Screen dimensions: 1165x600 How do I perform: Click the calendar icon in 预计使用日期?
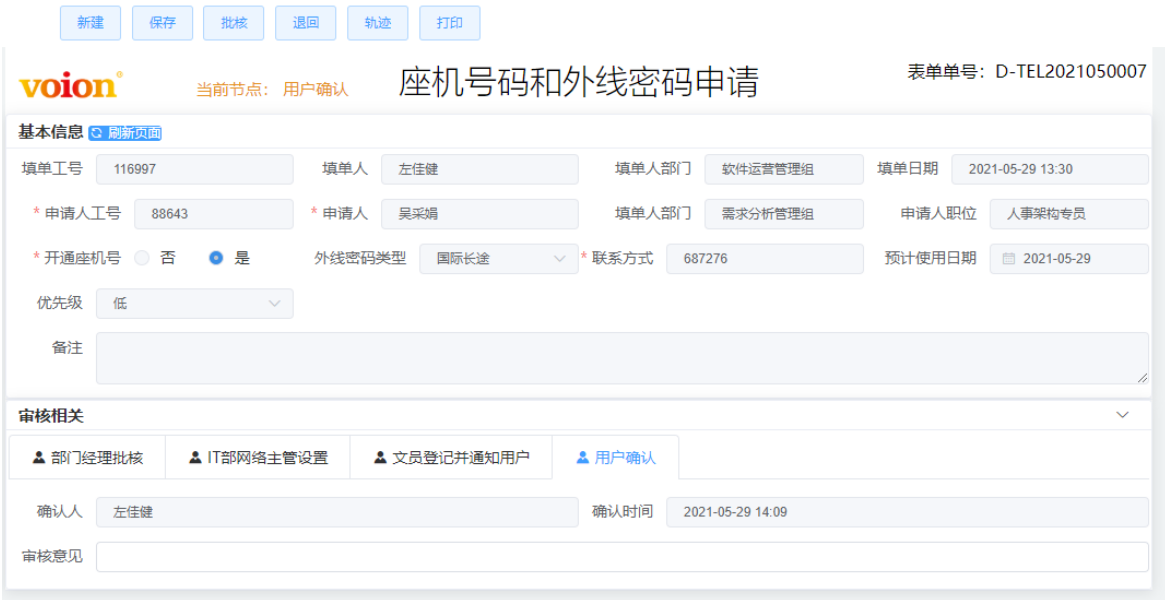tap(1008, 258)
